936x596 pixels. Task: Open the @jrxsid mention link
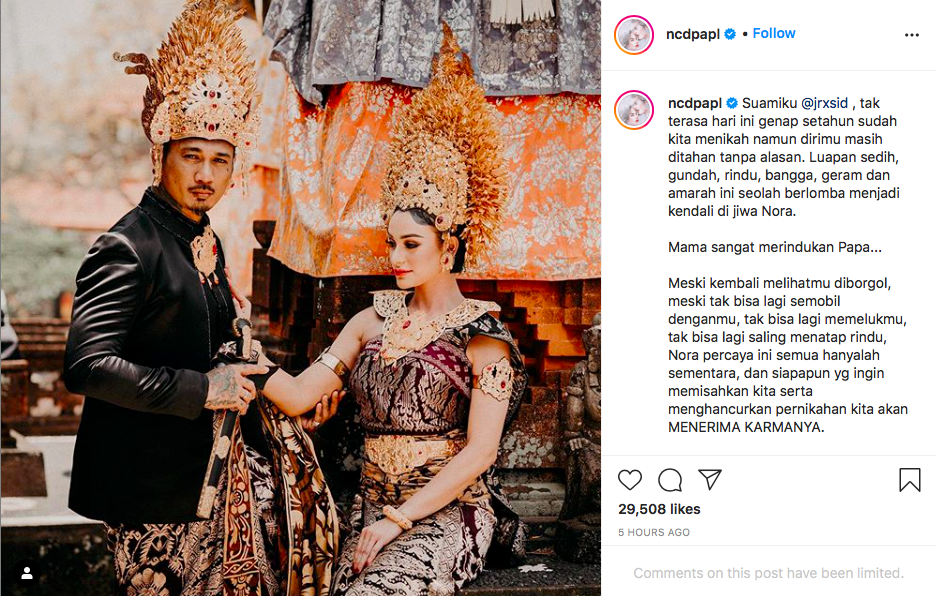tap(824, 103)
